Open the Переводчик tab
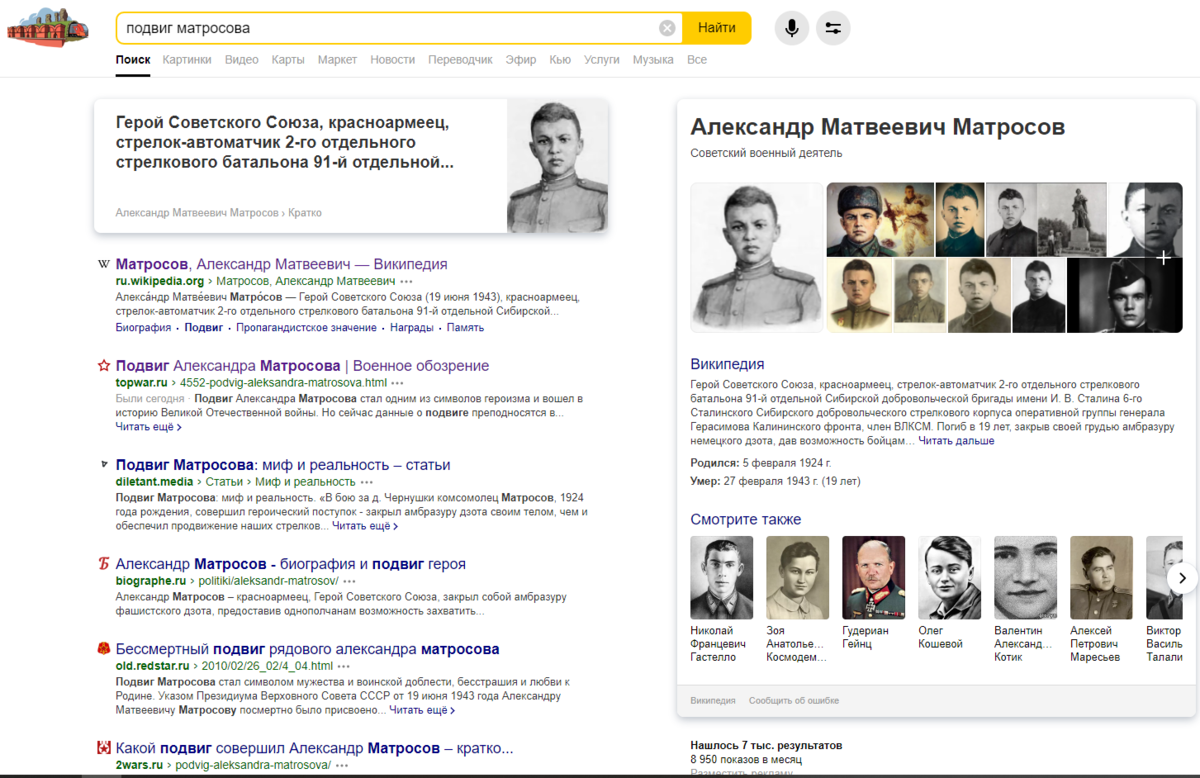Image resolution: width=1200 pixels, height=778 pixels. pyautogui.click(x=460, y=60)
